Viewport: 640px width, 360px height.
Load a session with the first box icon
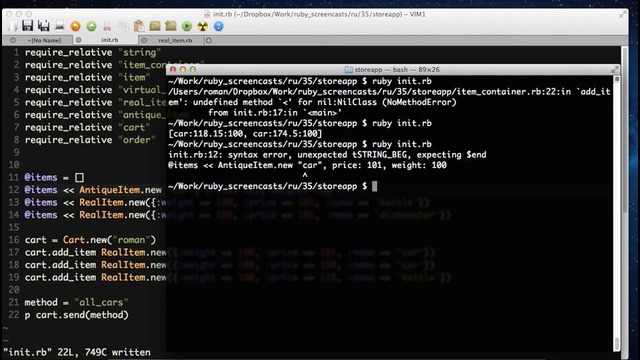click(x=155, y=27)
